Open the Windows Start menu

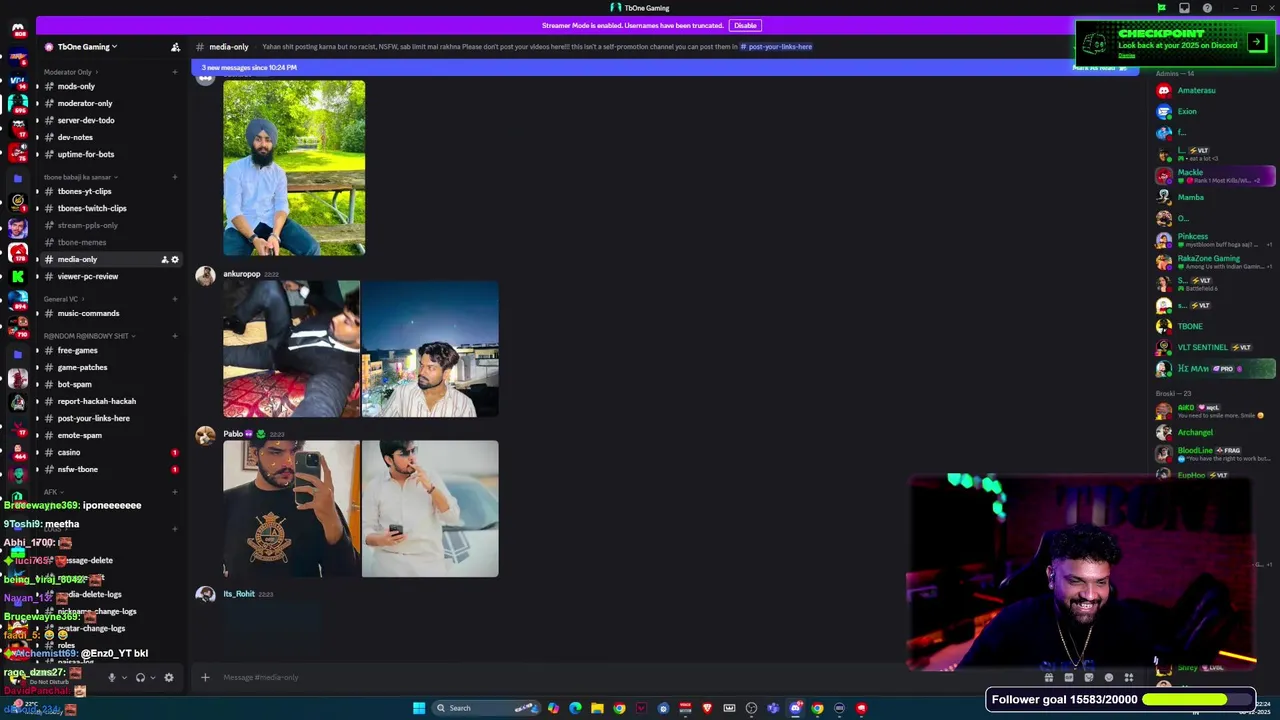click(419, 708)
